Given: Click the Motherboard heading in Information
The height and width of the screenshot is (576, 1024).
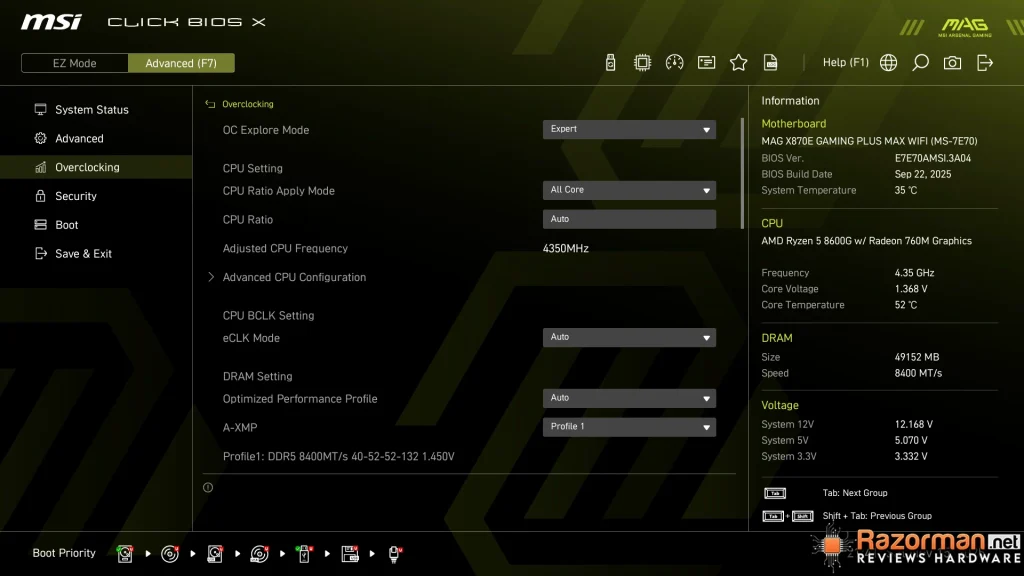Looking at the screenshot, I should [793, 123].
